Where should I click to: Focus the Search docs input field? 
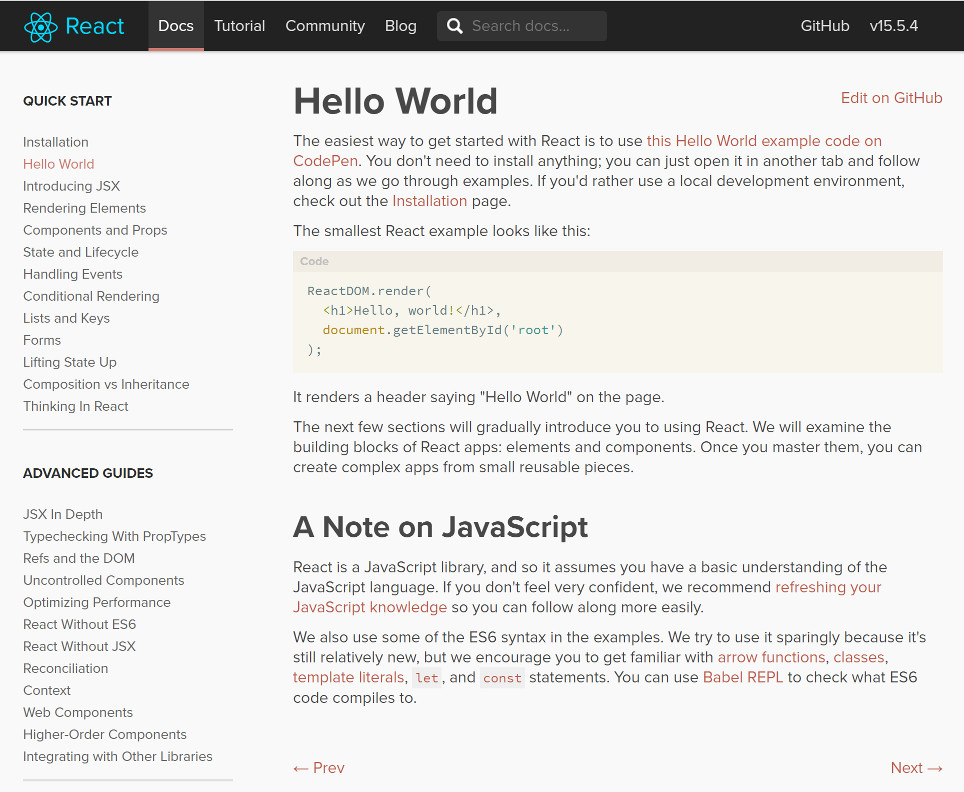point(521,26)
